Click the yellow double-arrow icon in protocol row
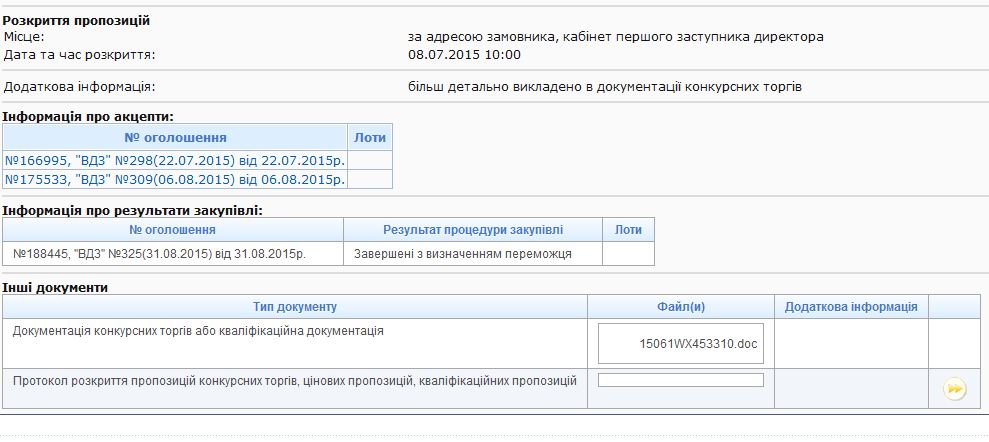The image size is (989, 442). pos(954,389)
